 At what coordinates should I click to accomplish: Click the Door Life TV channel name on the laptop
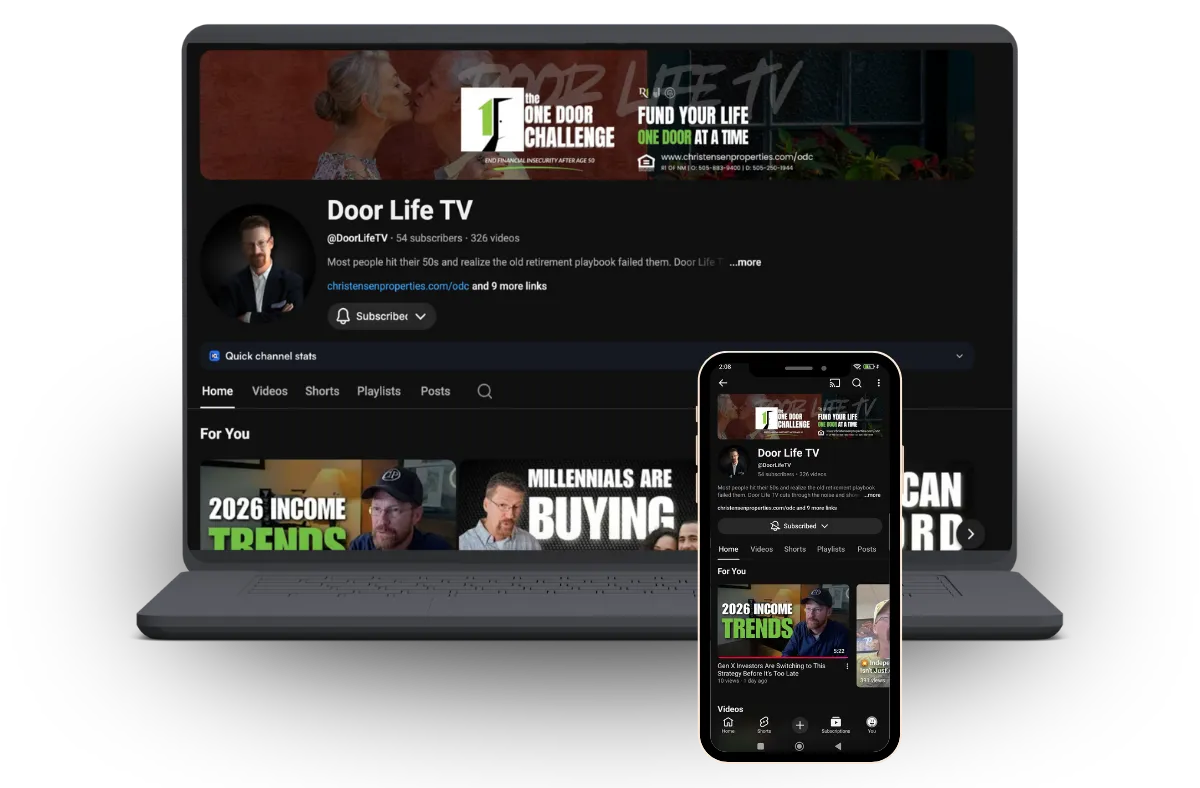click(x=400, y=210)
